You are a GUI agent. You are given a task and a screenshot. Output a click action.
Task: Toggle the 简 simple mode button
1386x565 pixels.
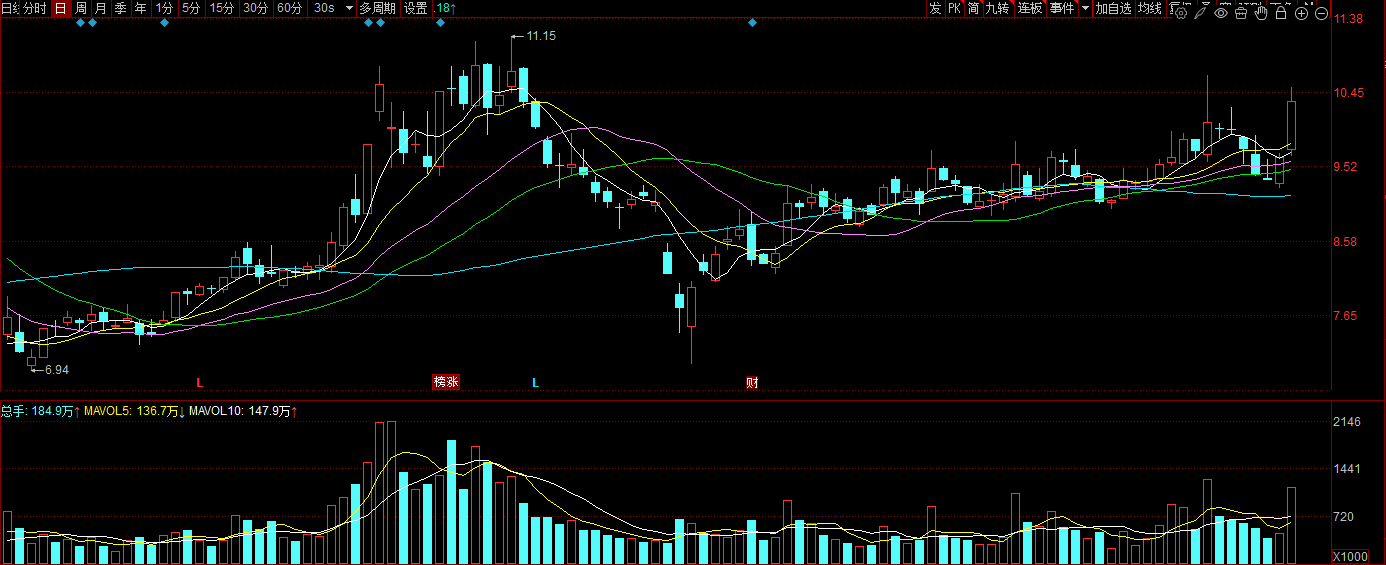[973, 8]
